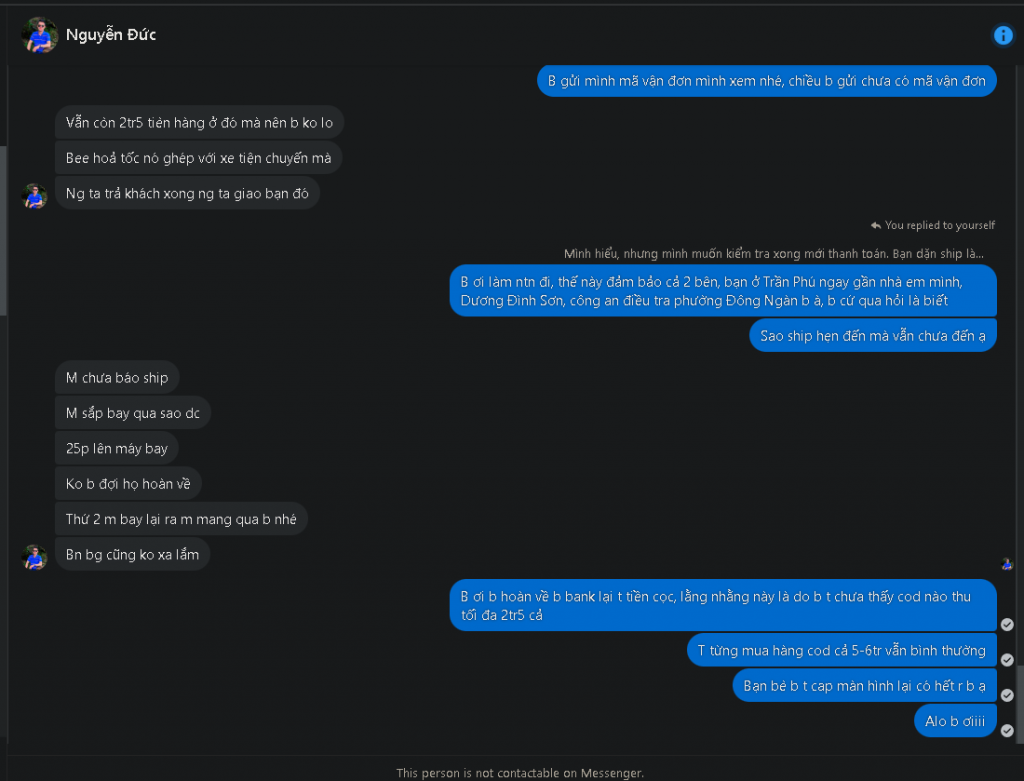
Task: Click the "Vẫn còn 2tr5 tiền hàng" message
Action: click(x=199, y=122)
